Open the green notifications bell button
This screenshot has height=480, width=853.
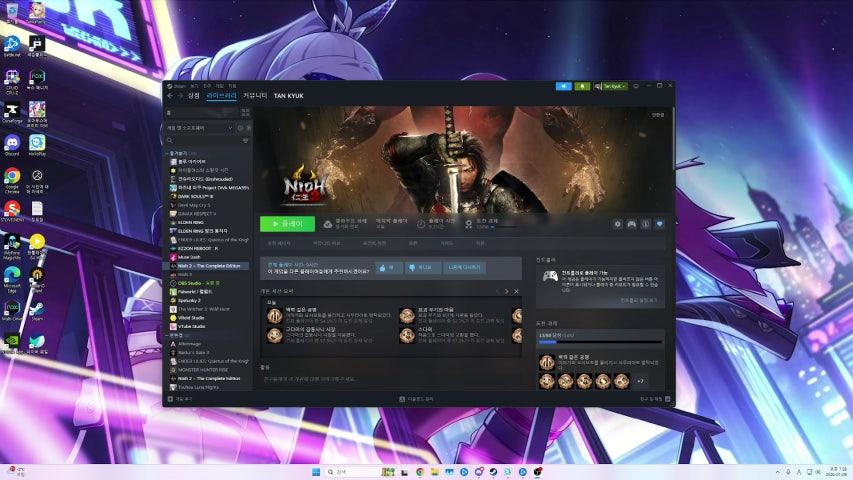click(582, 86)
